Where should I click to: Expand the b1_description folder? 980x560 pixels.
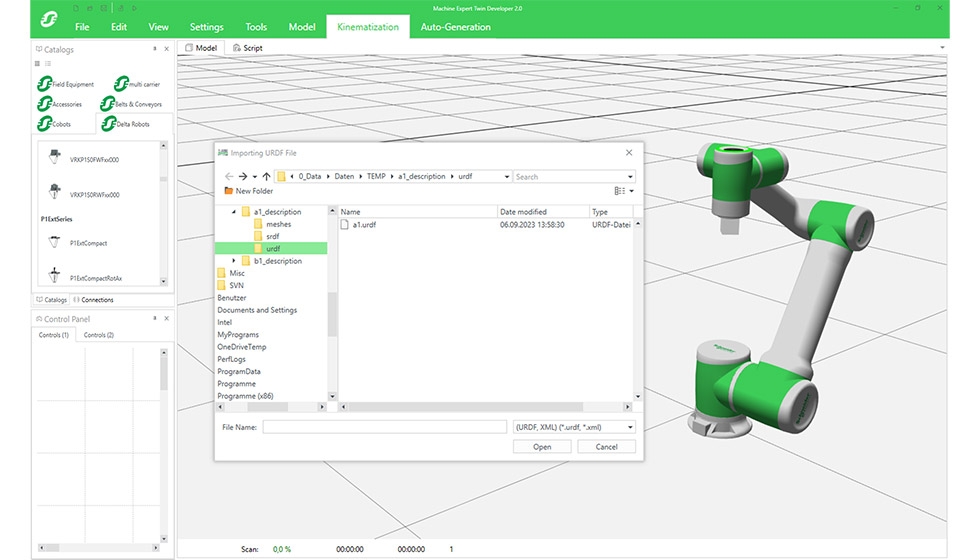234,261
